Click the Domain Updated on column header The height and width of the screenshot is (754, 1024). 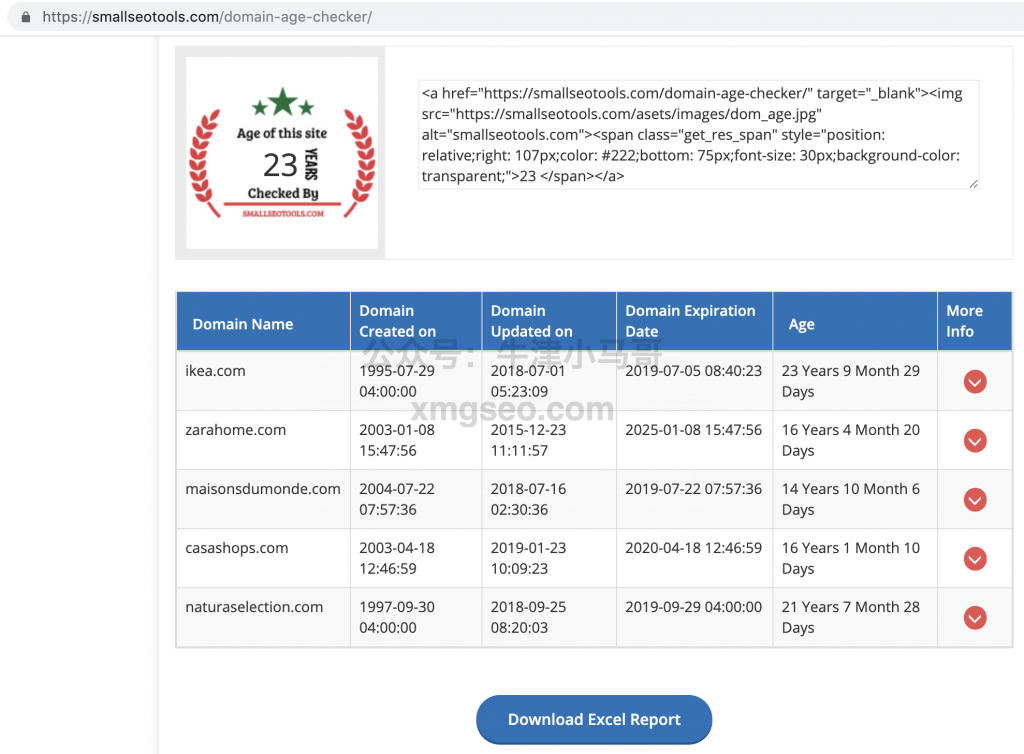549,321
